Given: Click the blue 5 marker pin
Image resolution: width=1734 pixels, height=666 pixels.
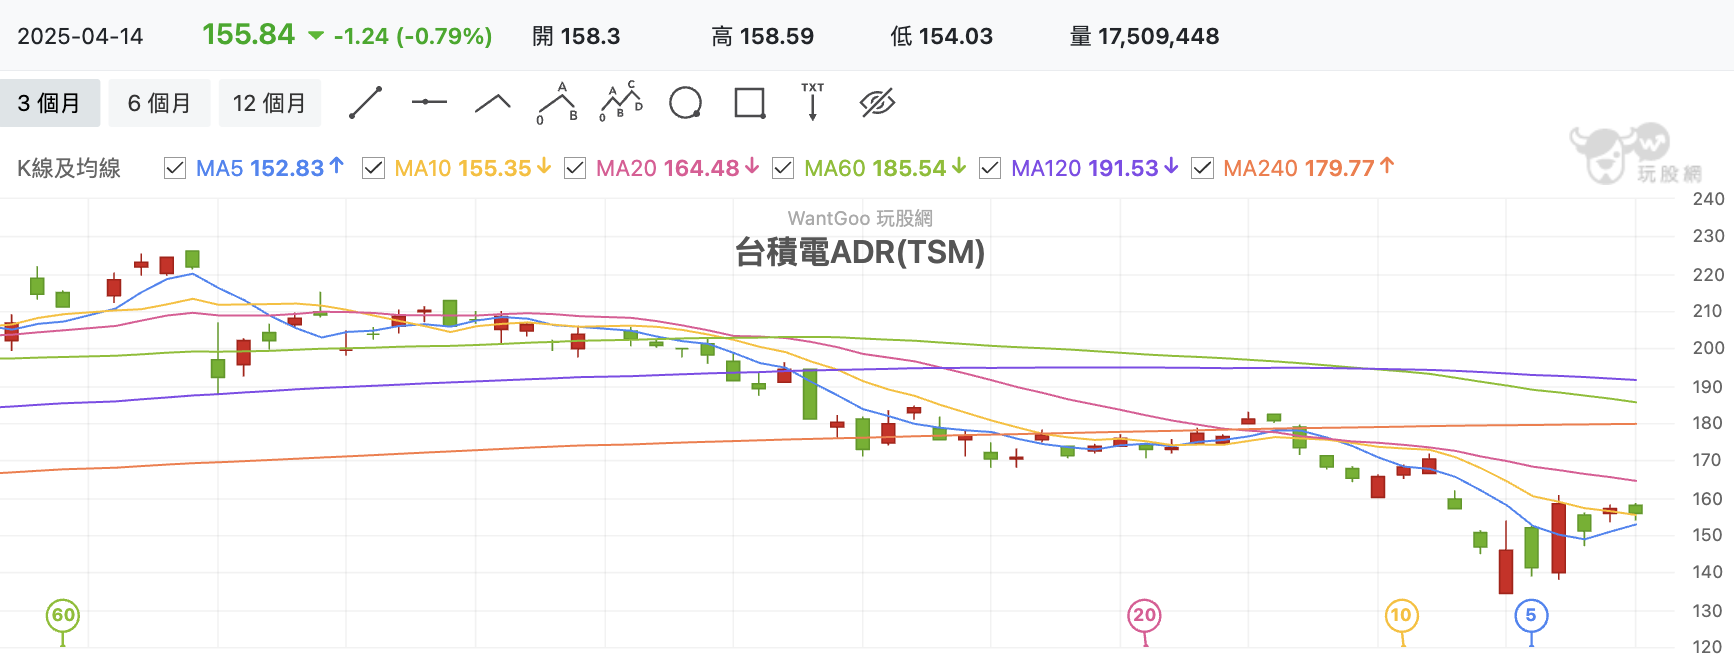Looking at the screenshot, I should click(x=1531, y=616).
